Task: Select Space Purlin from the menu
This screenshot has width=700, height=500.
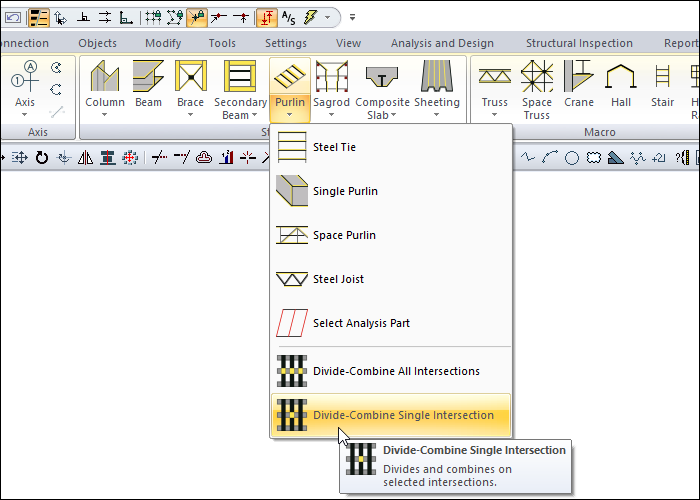Action: pos(391,235)
